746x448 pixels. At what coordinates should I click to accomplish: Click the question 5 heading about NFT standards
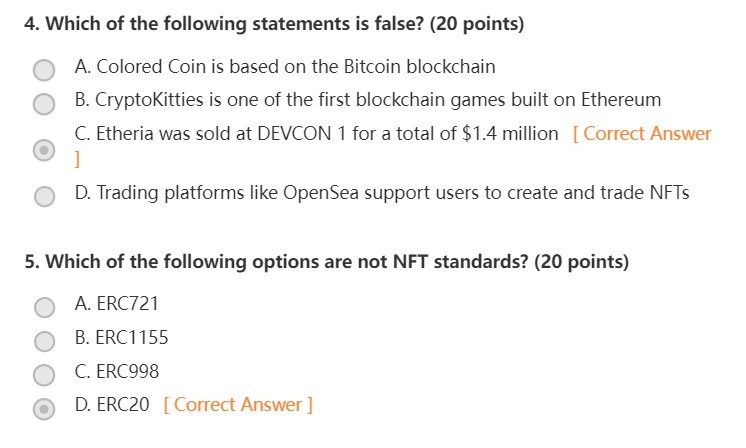(x=327, y=262)
